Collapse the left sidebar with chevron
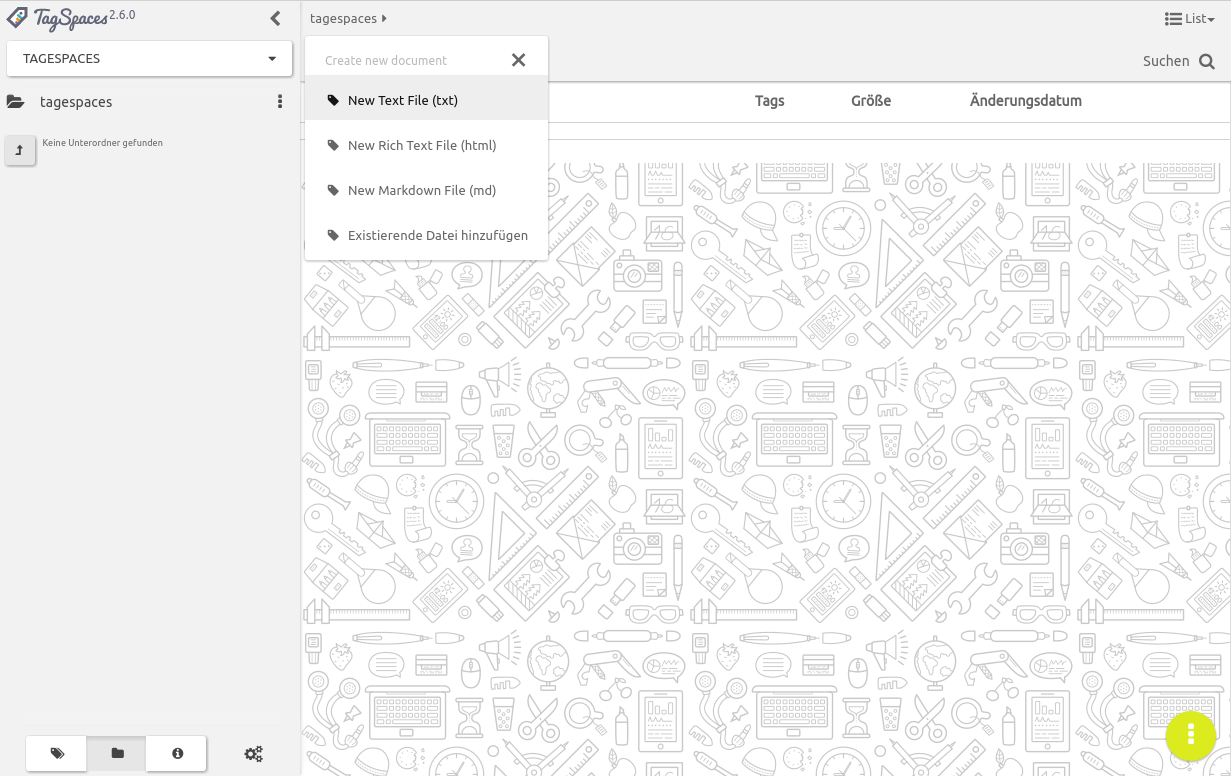Image resolution: width=1231 pixels, height=776 pixels. [x=276, y=18]
